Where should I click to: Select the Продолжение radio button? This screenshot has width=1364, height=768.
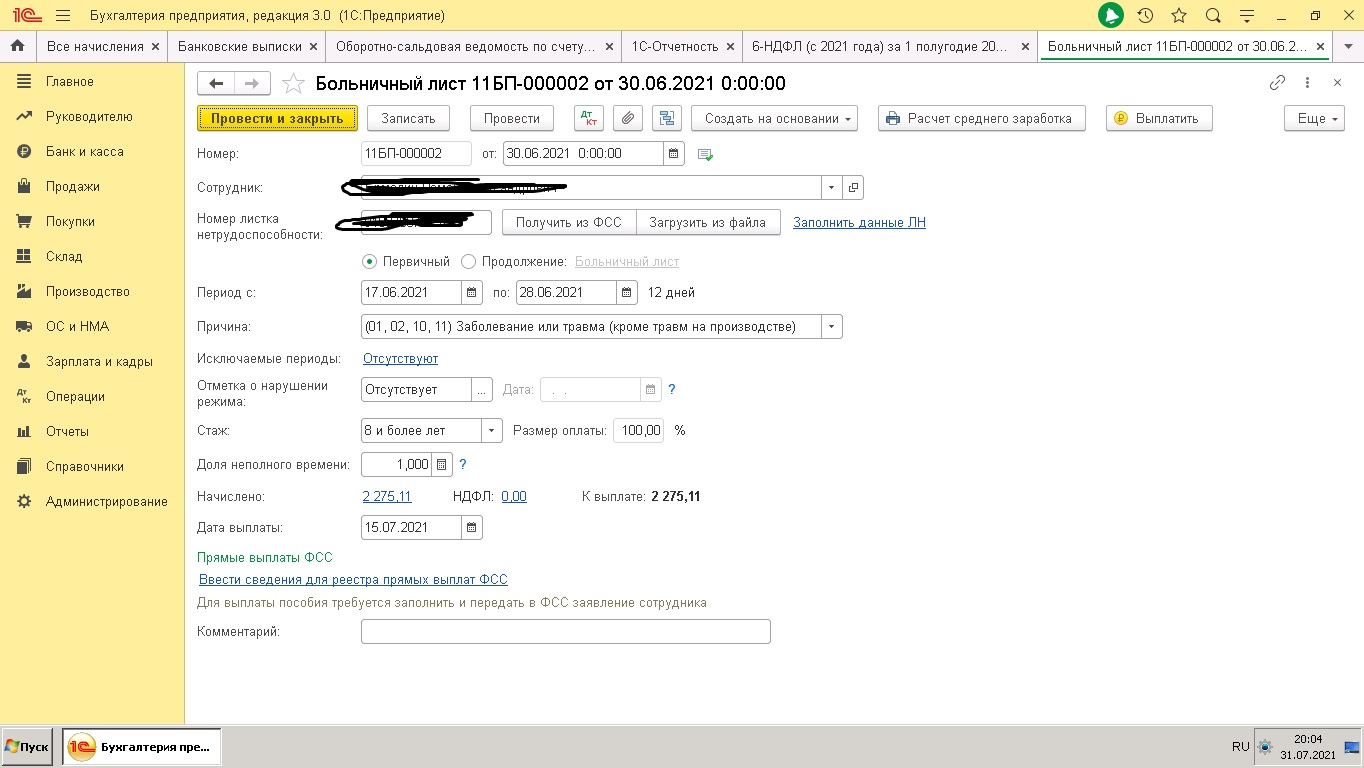(468, 261)
